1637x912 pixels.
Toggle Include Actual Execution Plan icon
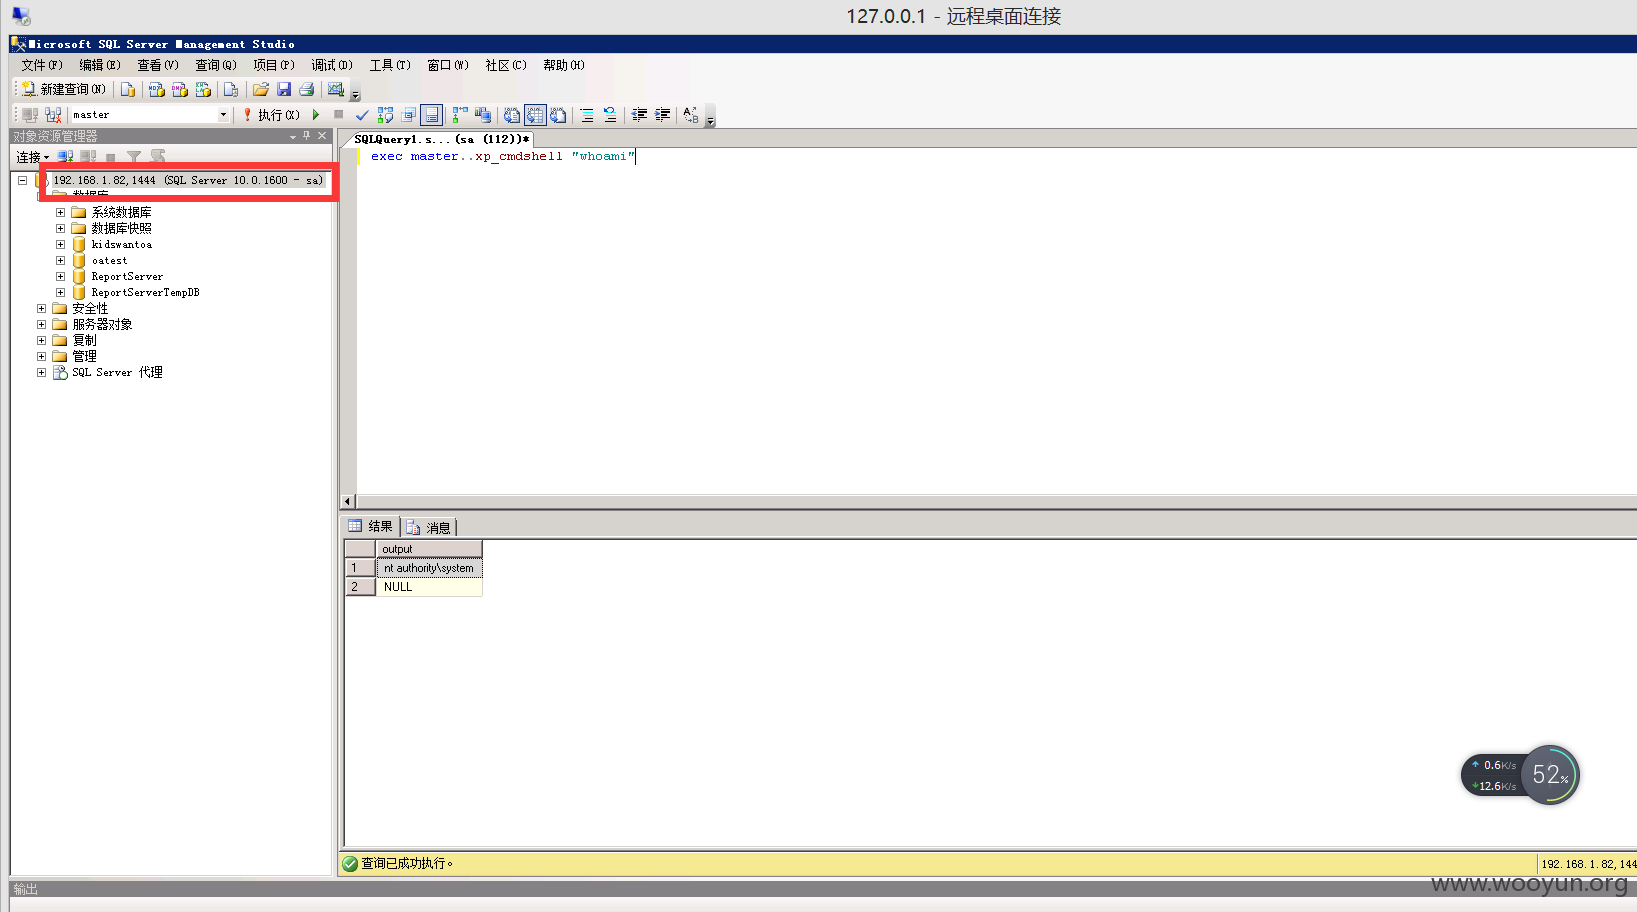tap(460, 115)
